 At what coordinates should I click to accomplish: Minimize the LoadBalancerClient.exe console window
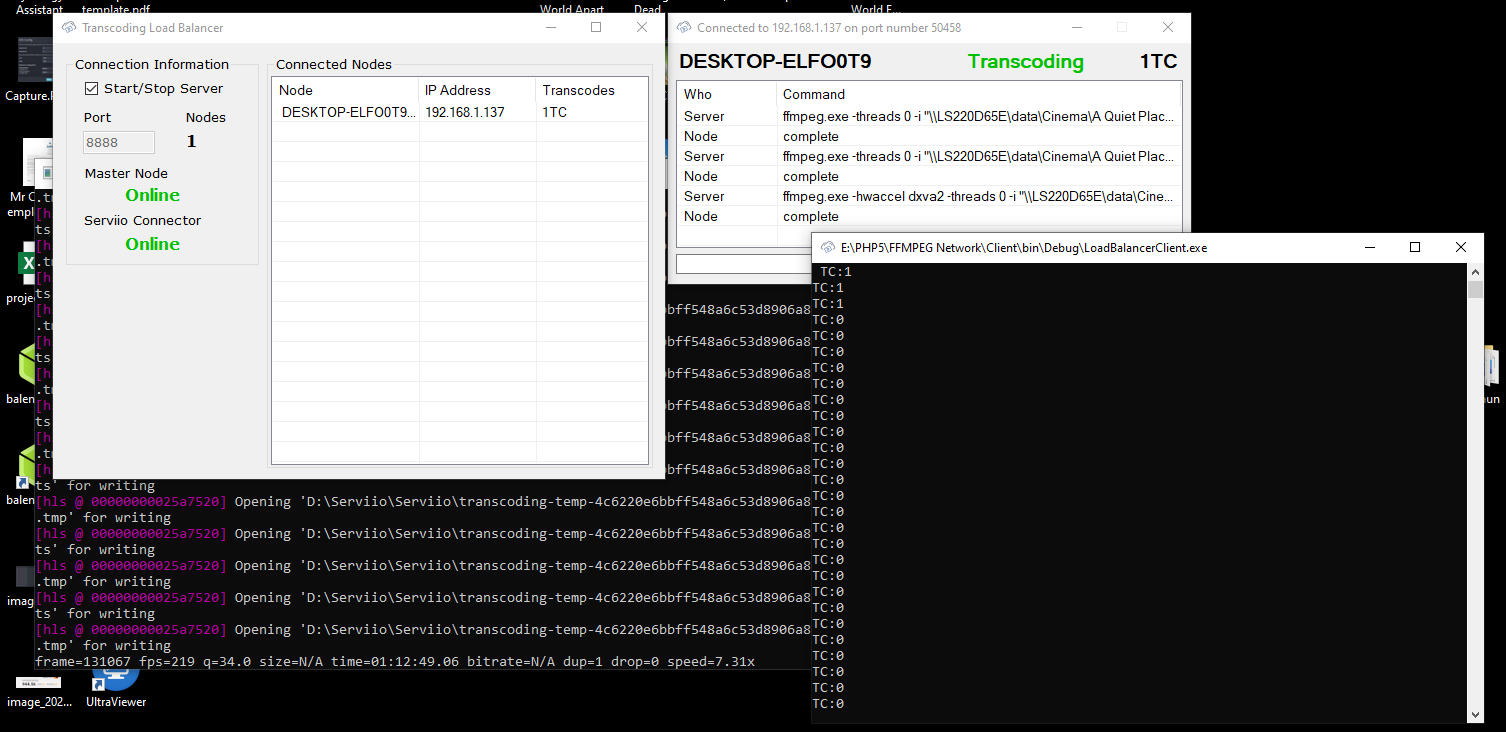[x=1369, y=247]
